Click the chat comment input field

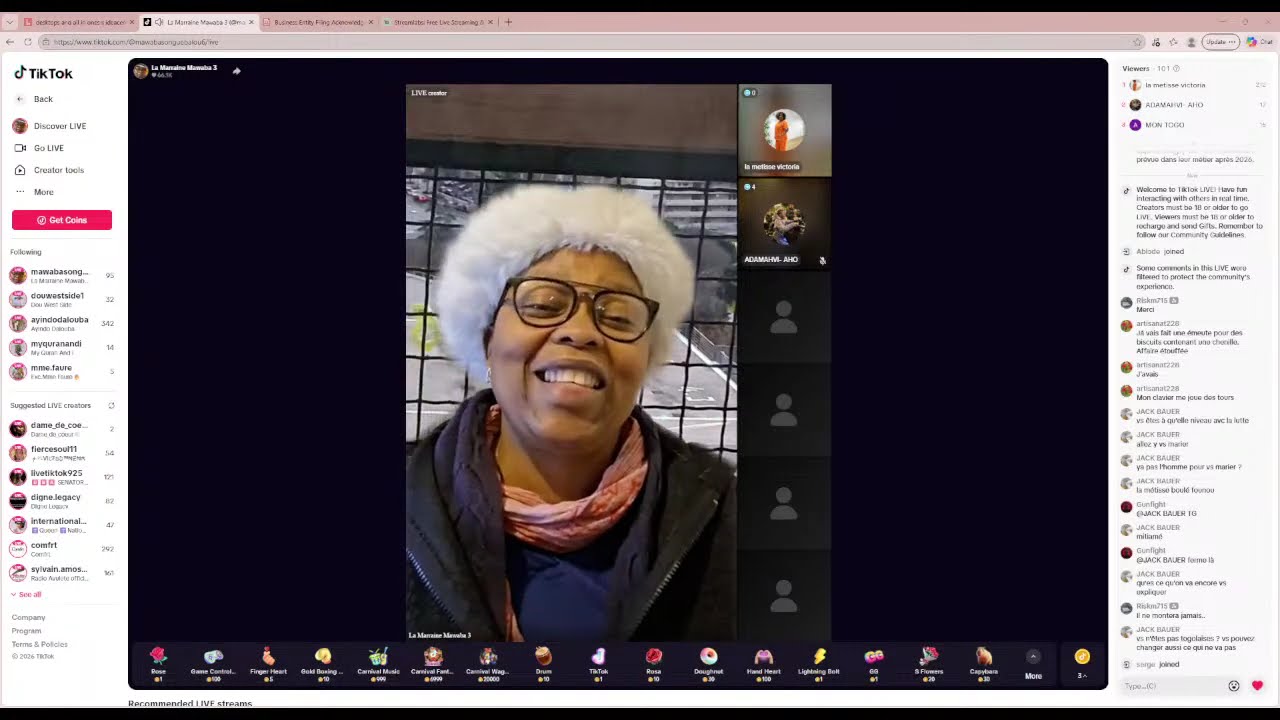pyautogui.click(x=1172, y=686)
